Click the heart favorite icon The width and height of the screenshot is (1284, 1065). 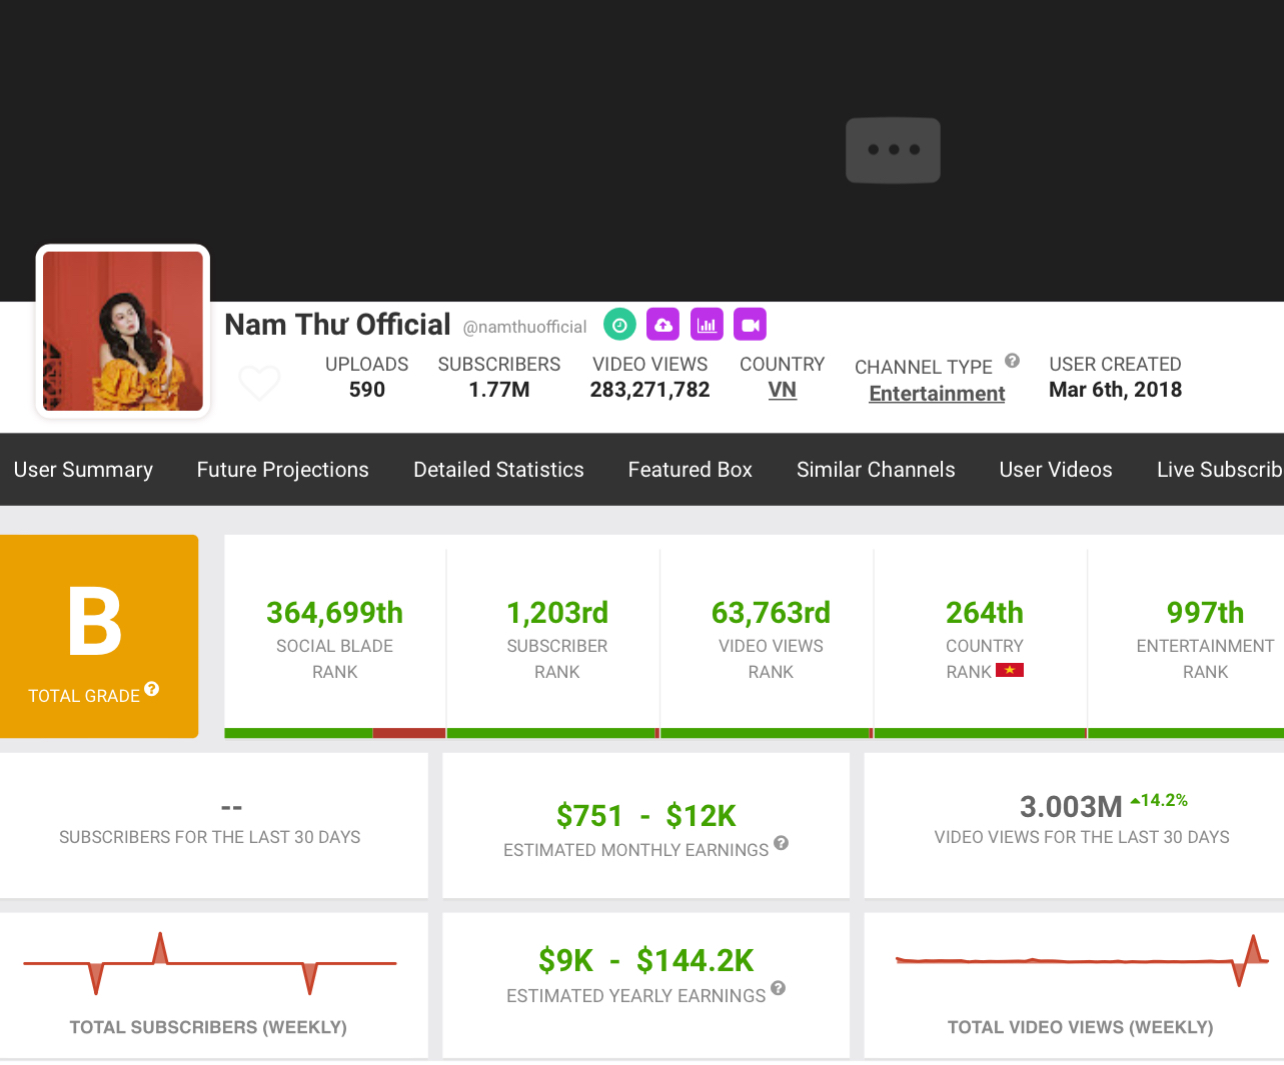click(x=259, y=383)
